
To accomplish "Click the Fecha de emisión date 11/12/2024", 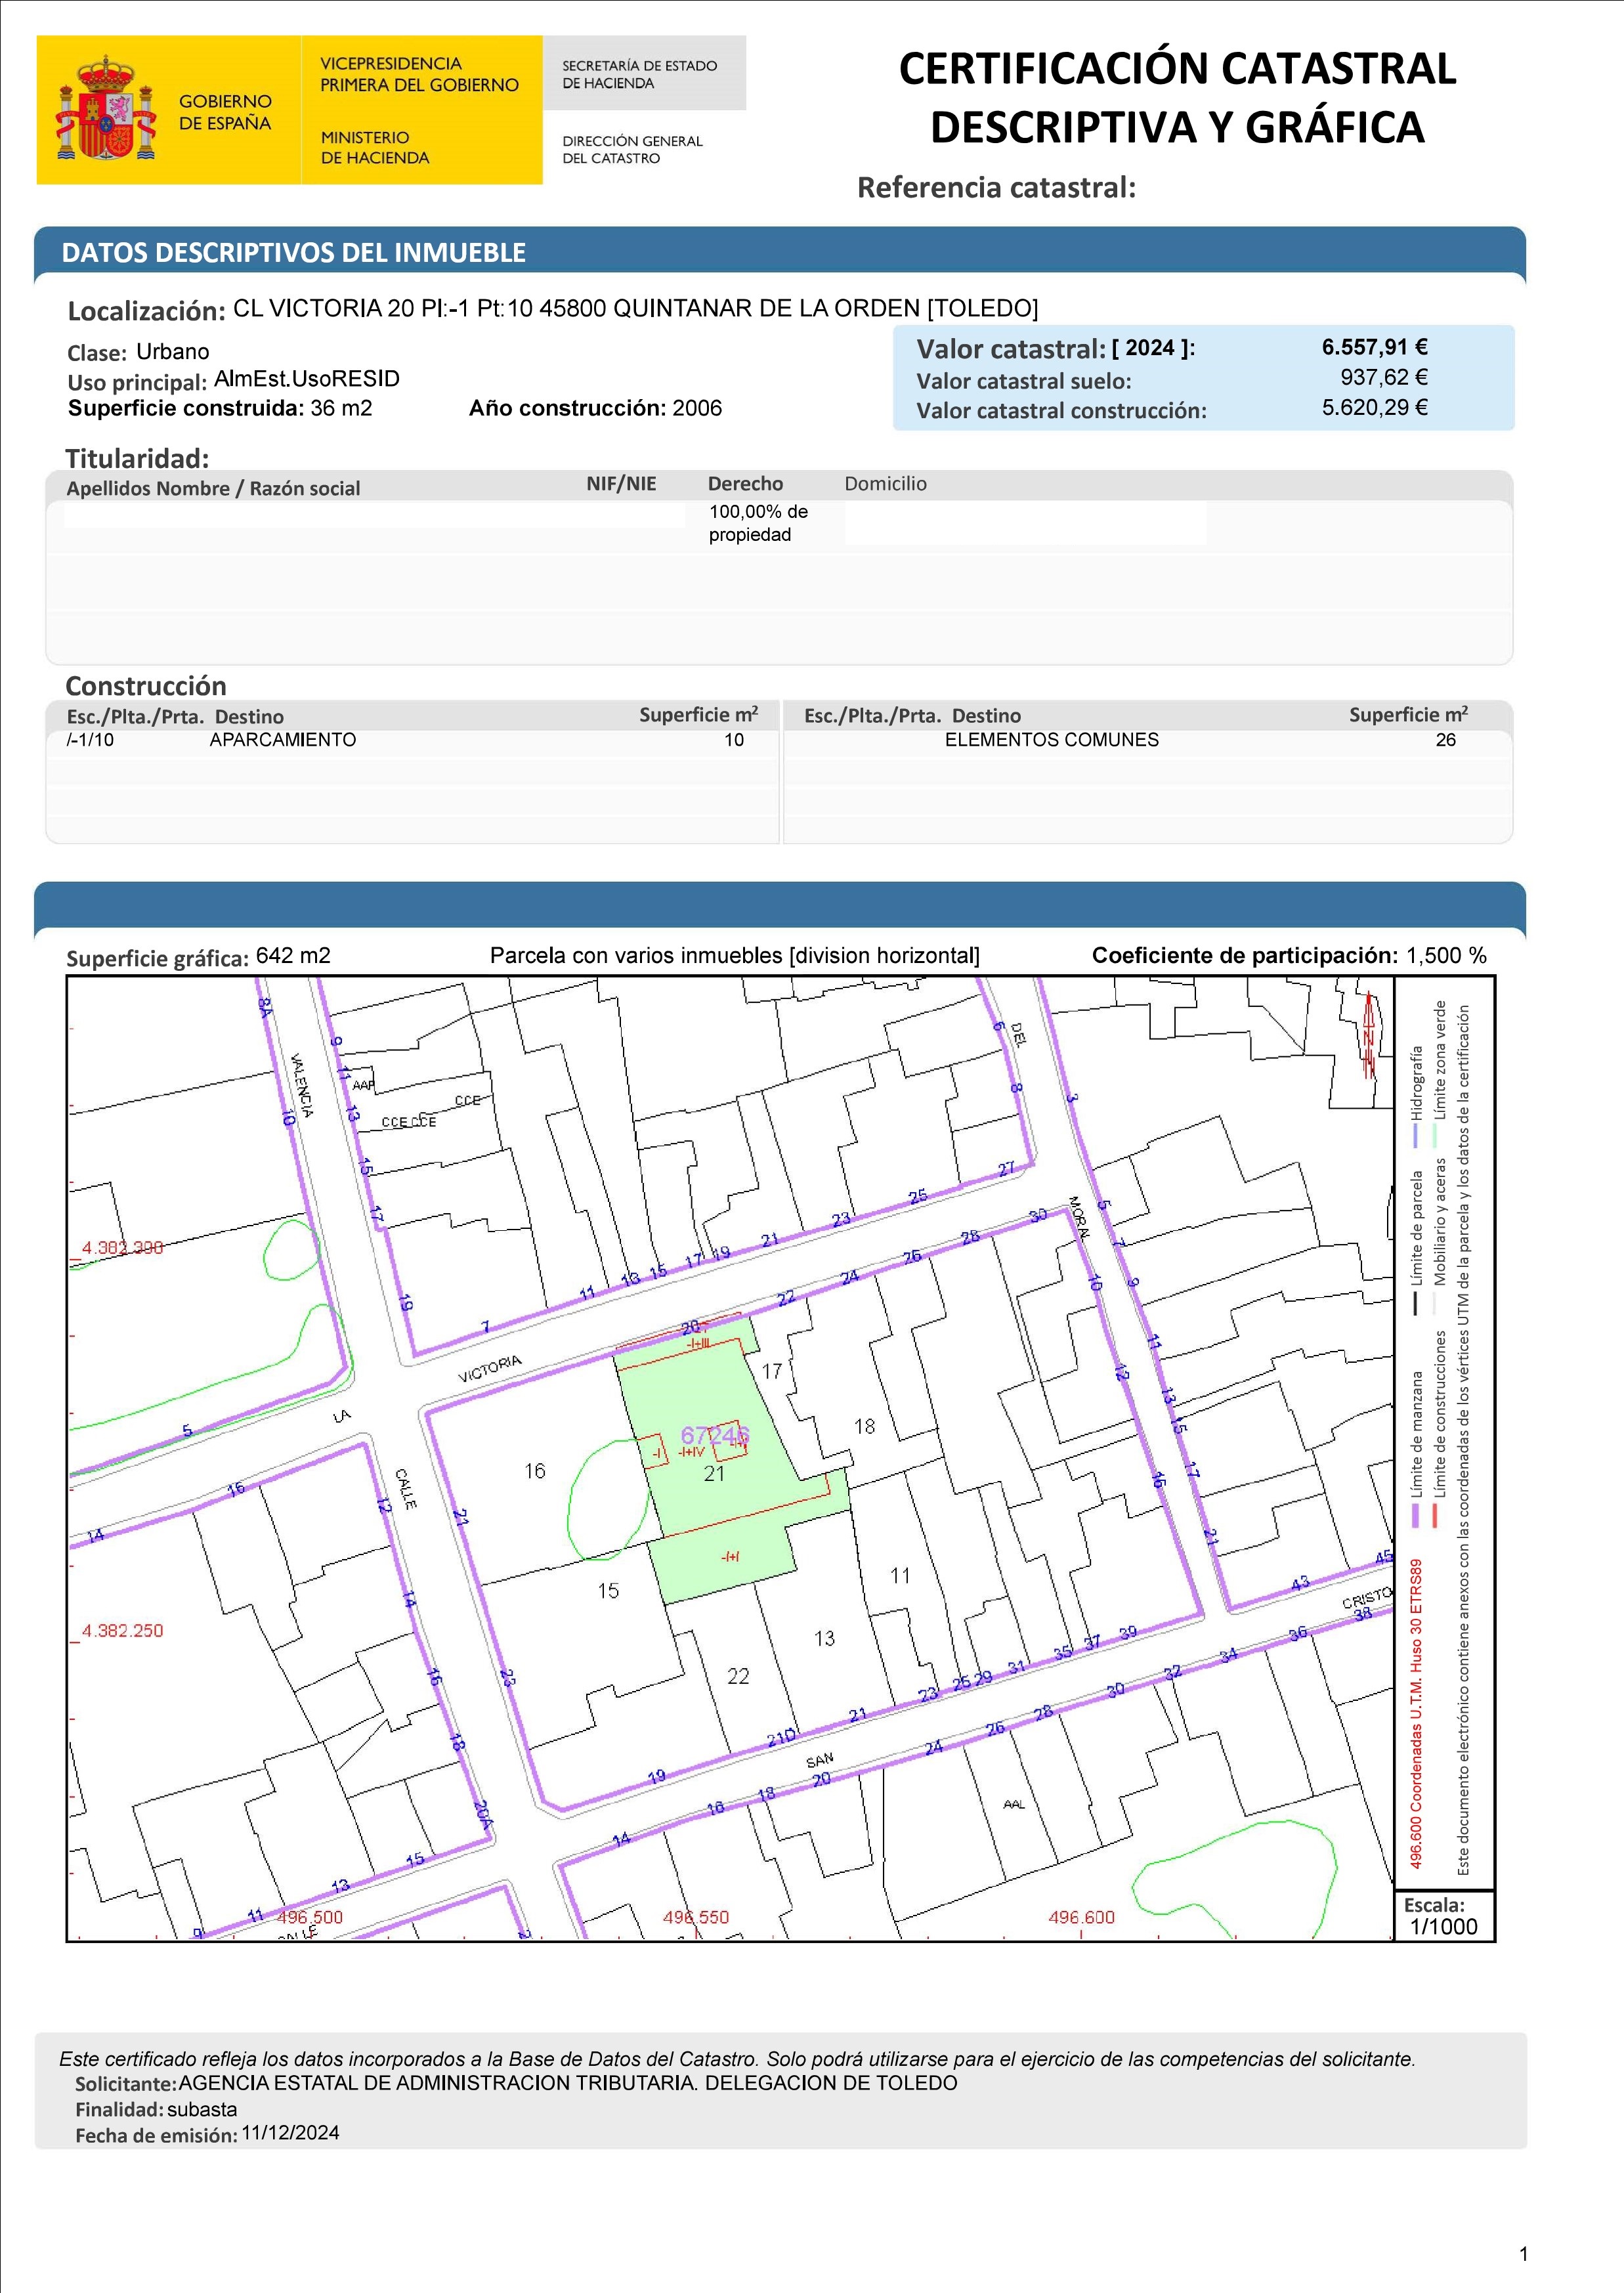I will click(290, 2133).
